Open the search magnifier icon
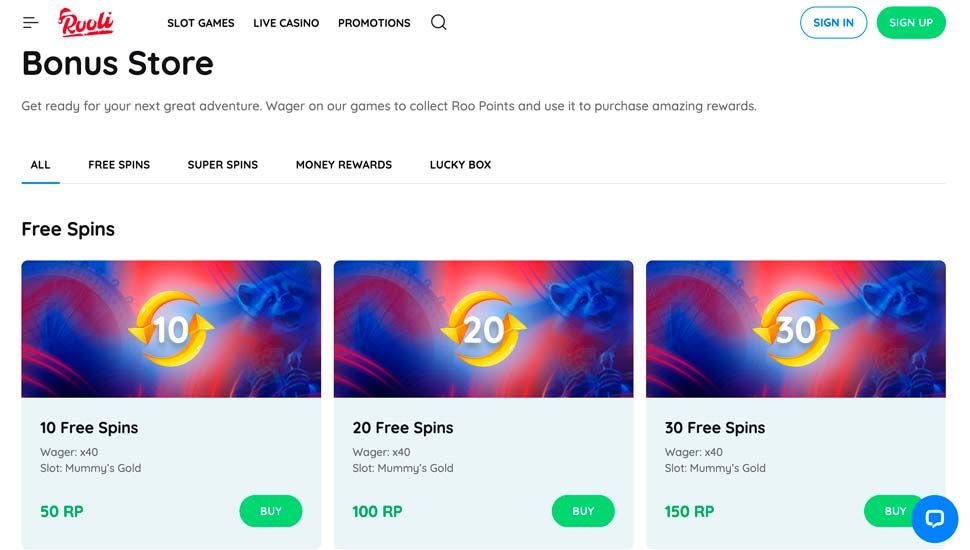 (438, 22)
